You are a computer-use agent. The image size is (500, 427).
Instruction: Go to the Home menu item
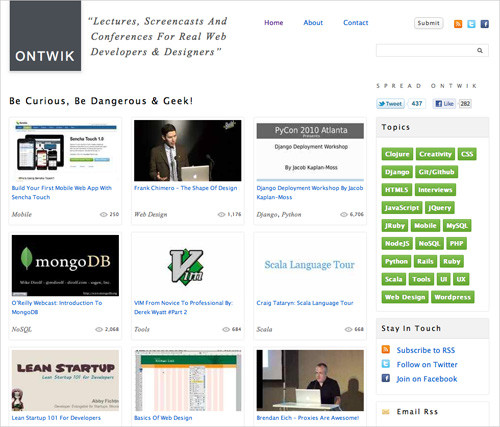(274, 23)
